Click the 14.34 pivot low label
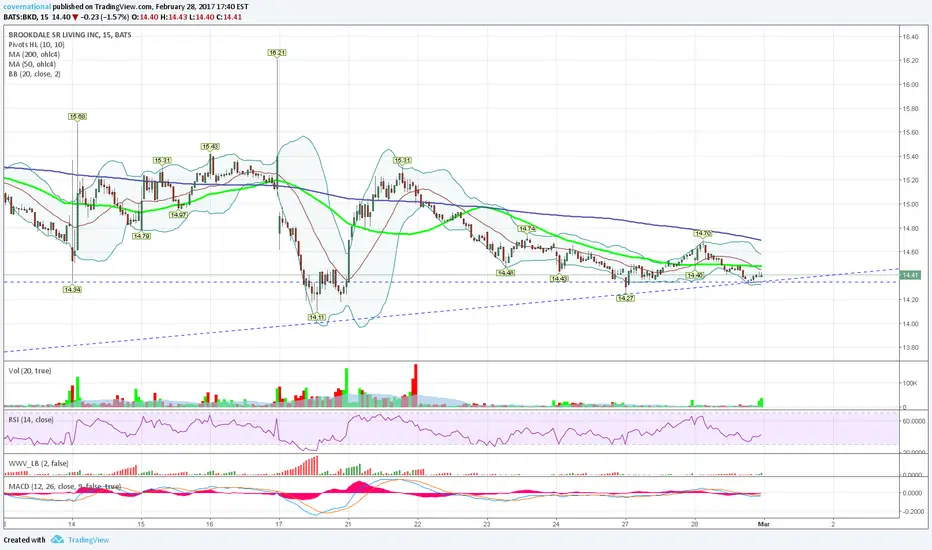The width and height of the screenshot is (932, 550). 72,290
